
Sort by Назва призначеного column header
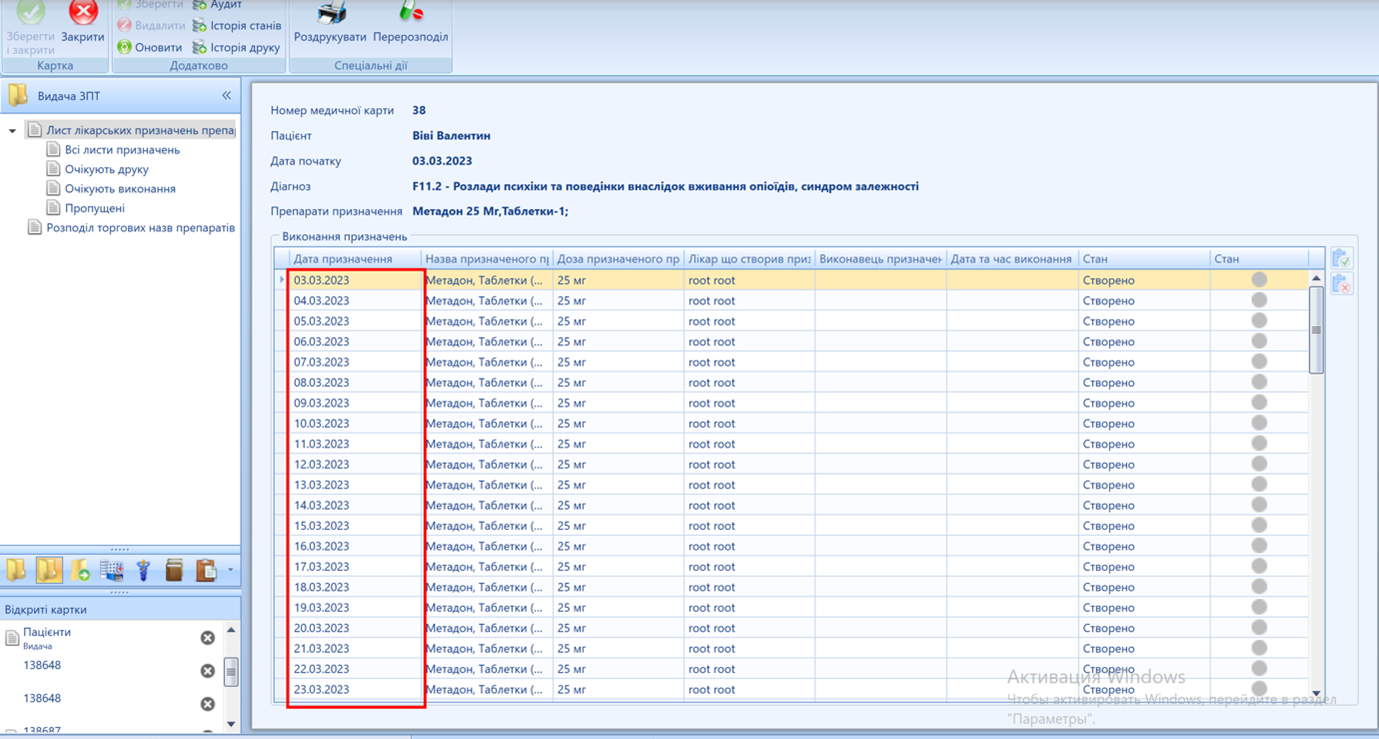pos(487,259)
